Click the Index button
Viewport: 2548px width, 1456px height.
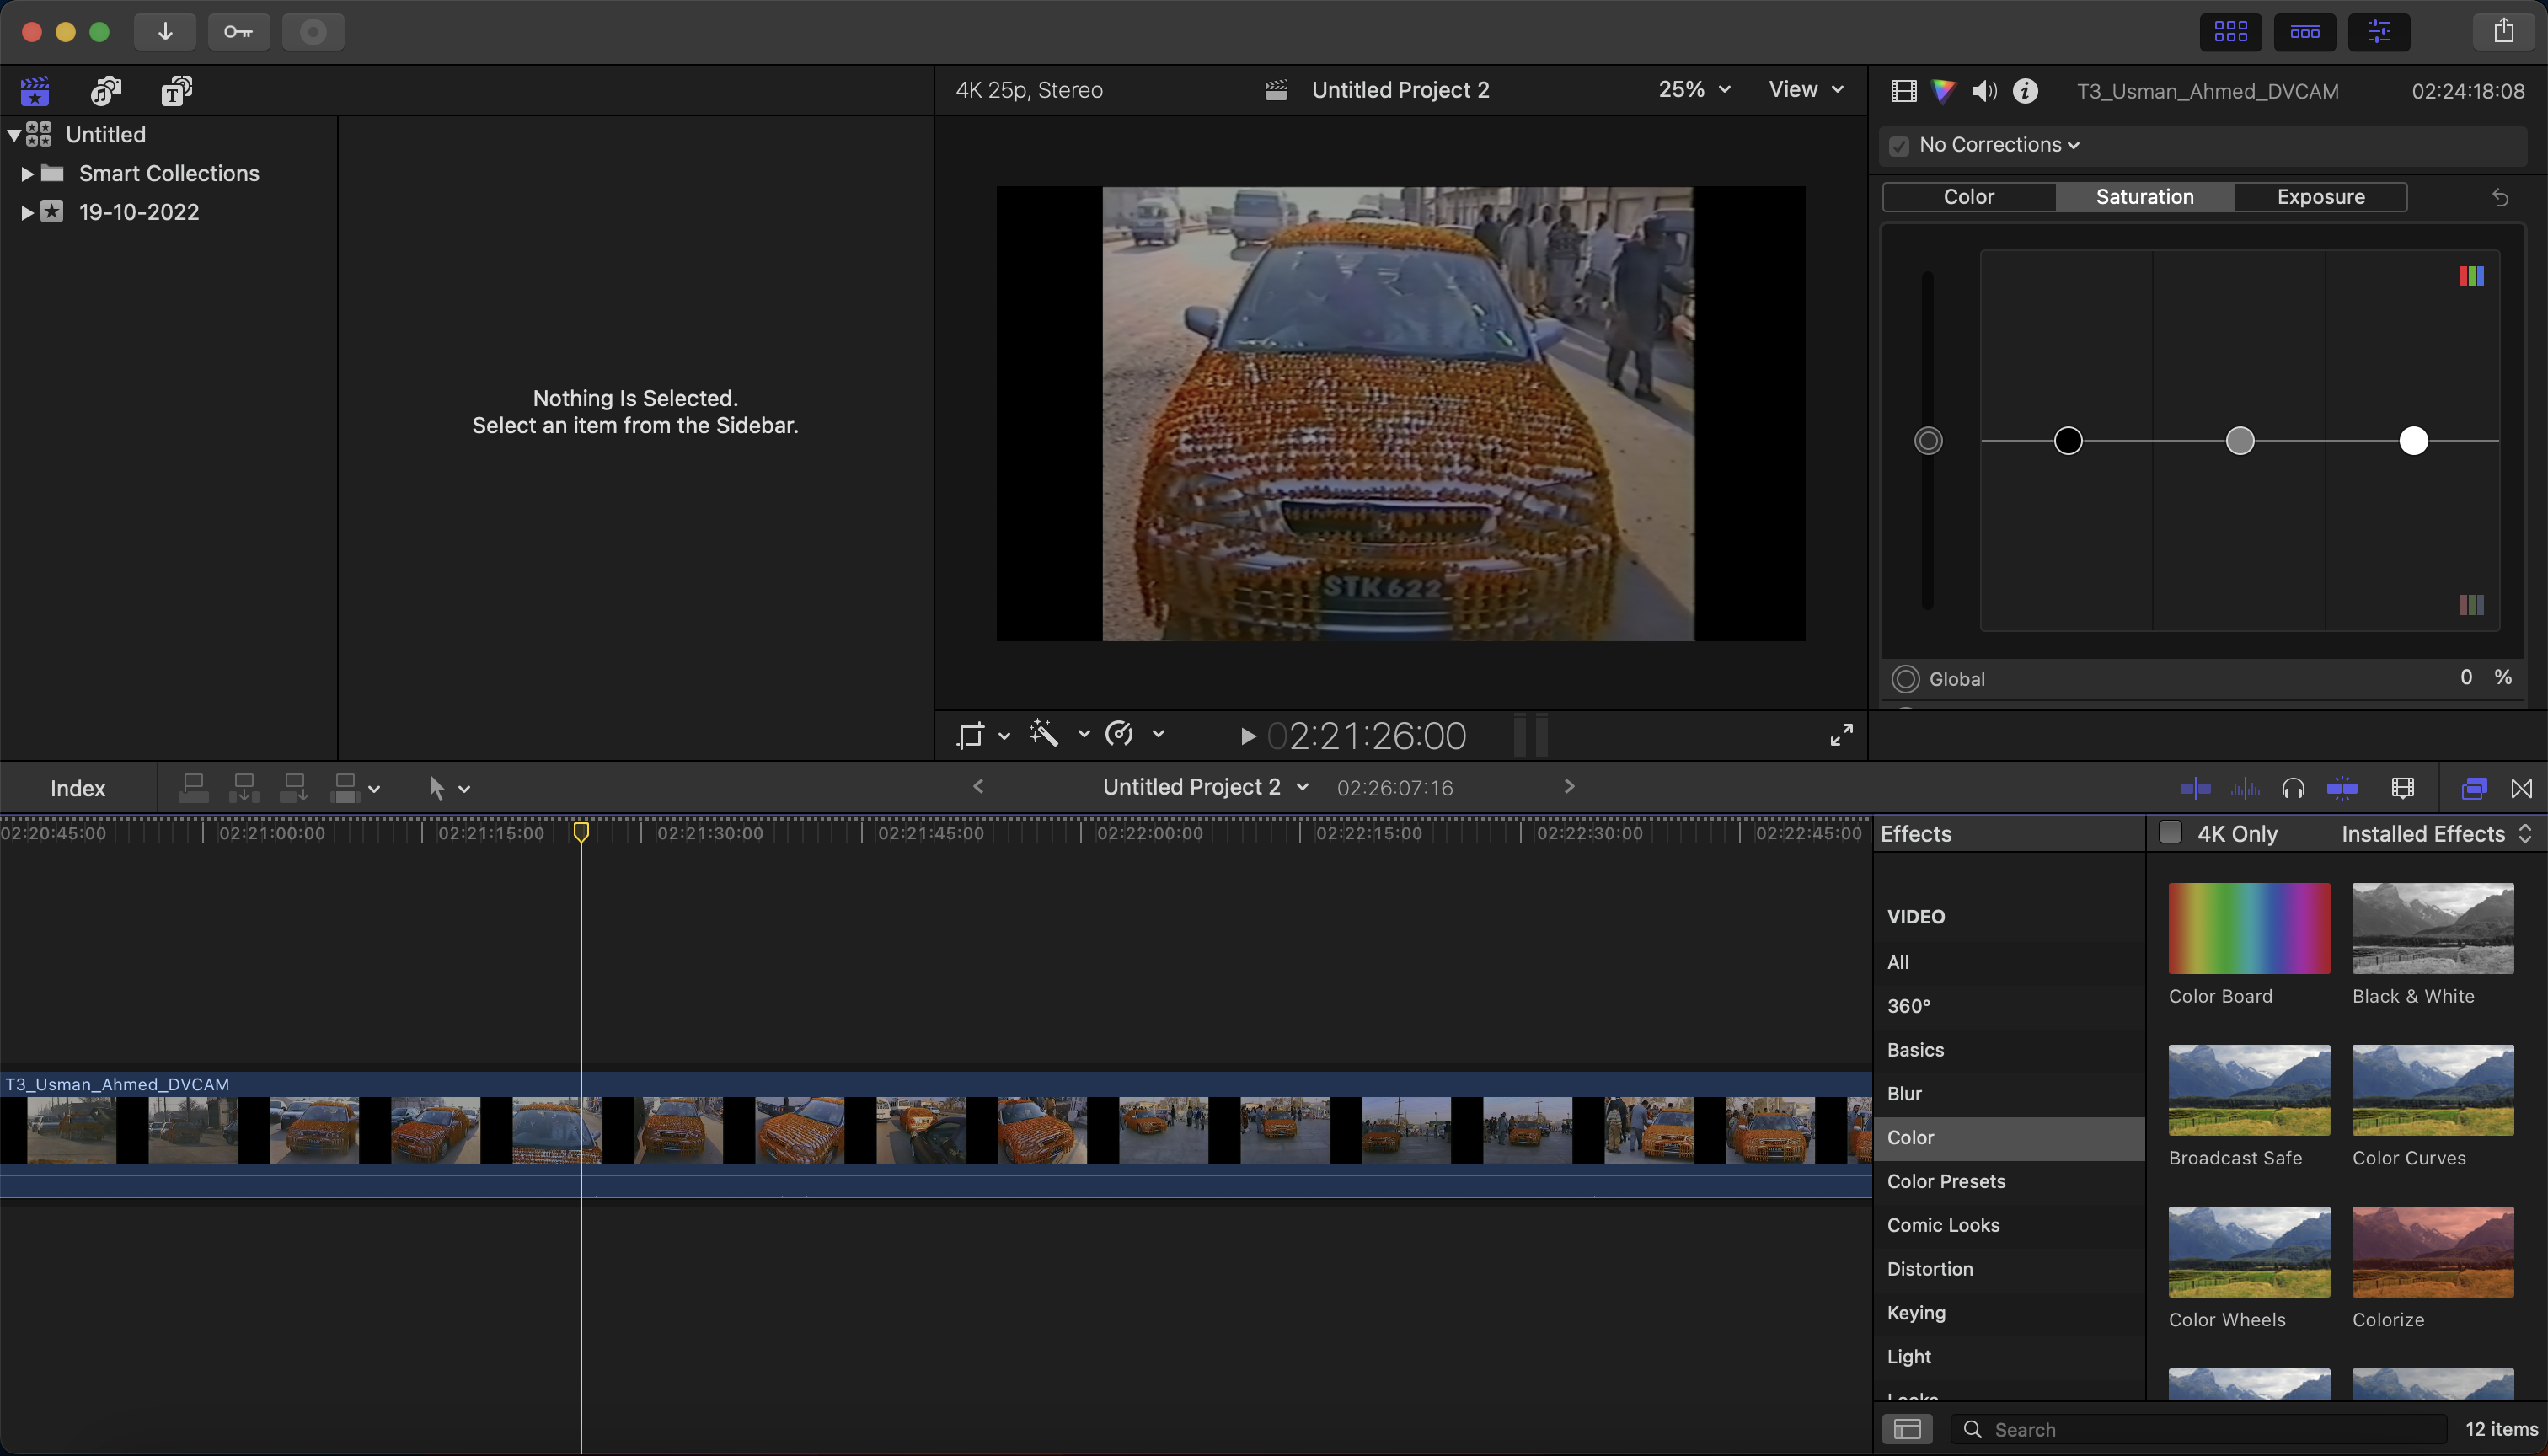pyautogui.click(x=77, y=788)
